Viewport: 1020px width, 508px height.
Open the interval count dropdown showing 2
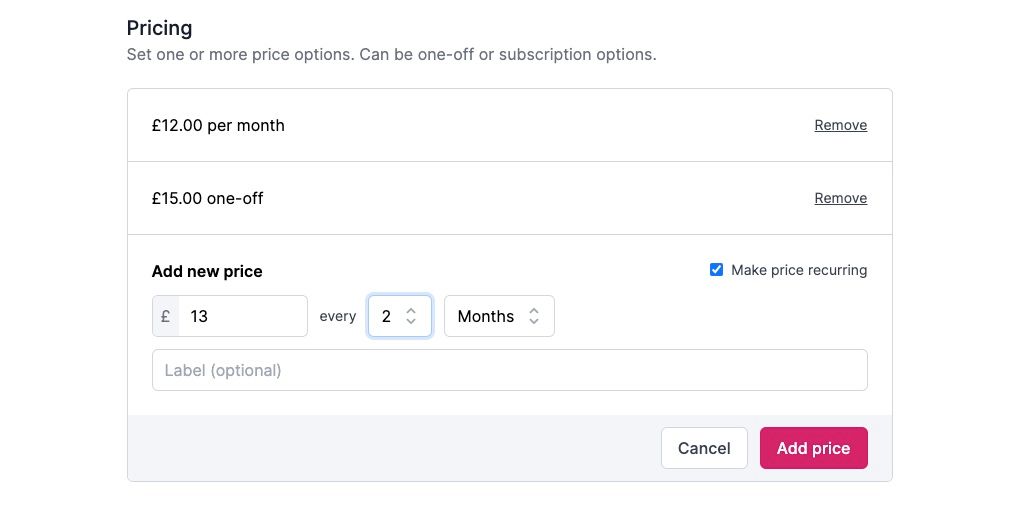point(398,316)
